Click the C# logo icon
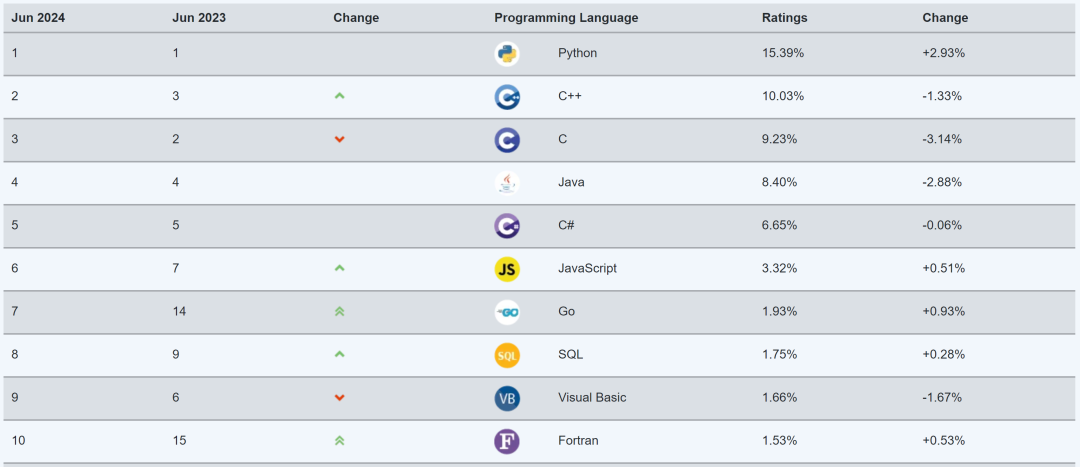1080x467 pixels. click(507, 226)
